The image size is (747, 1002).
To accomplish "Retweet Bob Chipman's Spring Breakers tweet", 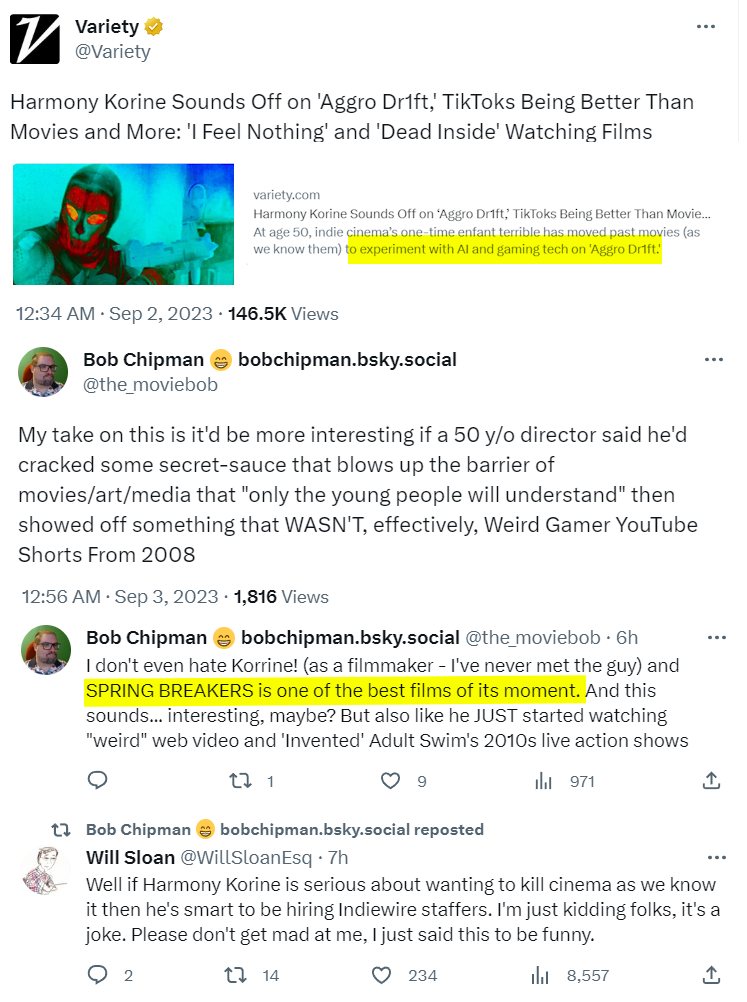I will point(242,781).
